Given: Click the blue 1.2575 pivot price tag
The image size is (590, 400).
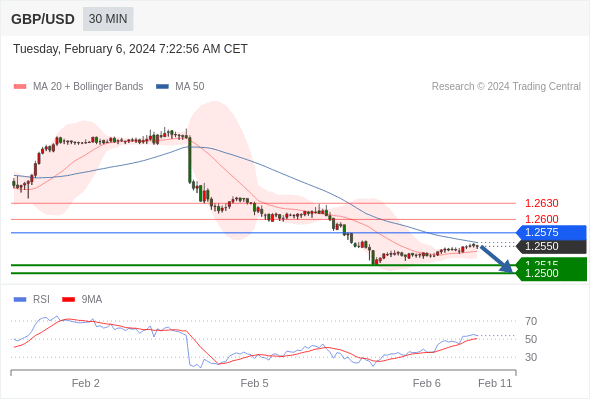Looking at the screenshot, I should 552,233.
